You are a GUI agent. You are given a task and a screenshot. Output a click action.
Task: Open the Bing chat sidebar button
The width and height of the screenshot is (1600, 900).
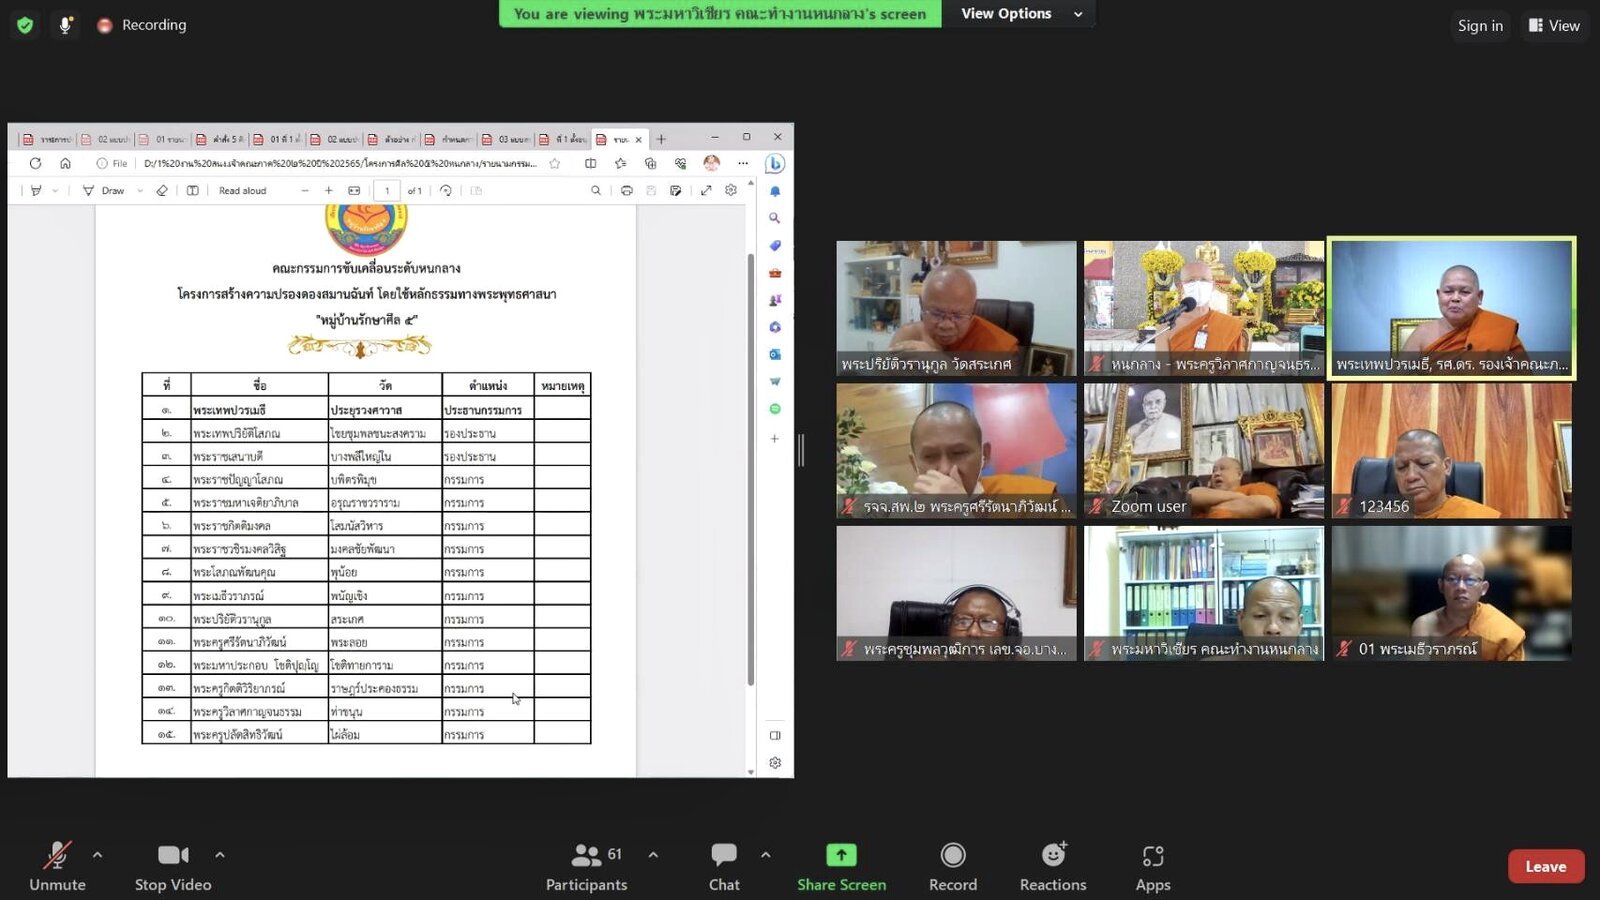click(775, 164)
